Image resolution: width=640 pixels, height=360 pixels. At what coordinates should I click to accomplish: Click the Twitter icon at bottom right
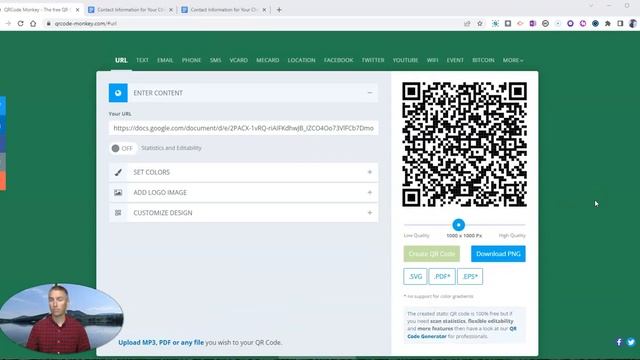(631, 342)
